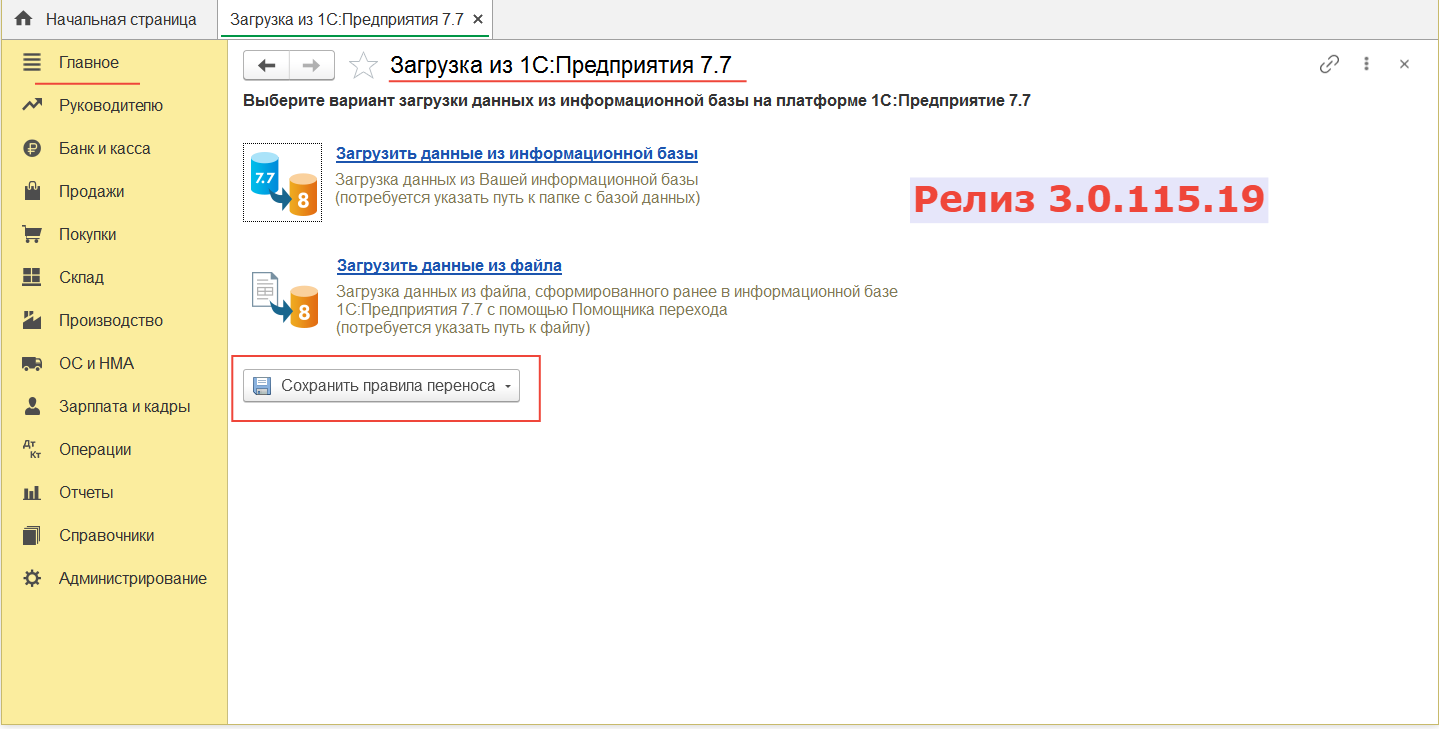
Task: Click the text потребуется указать путь к файлу
Action: [463, 328]
